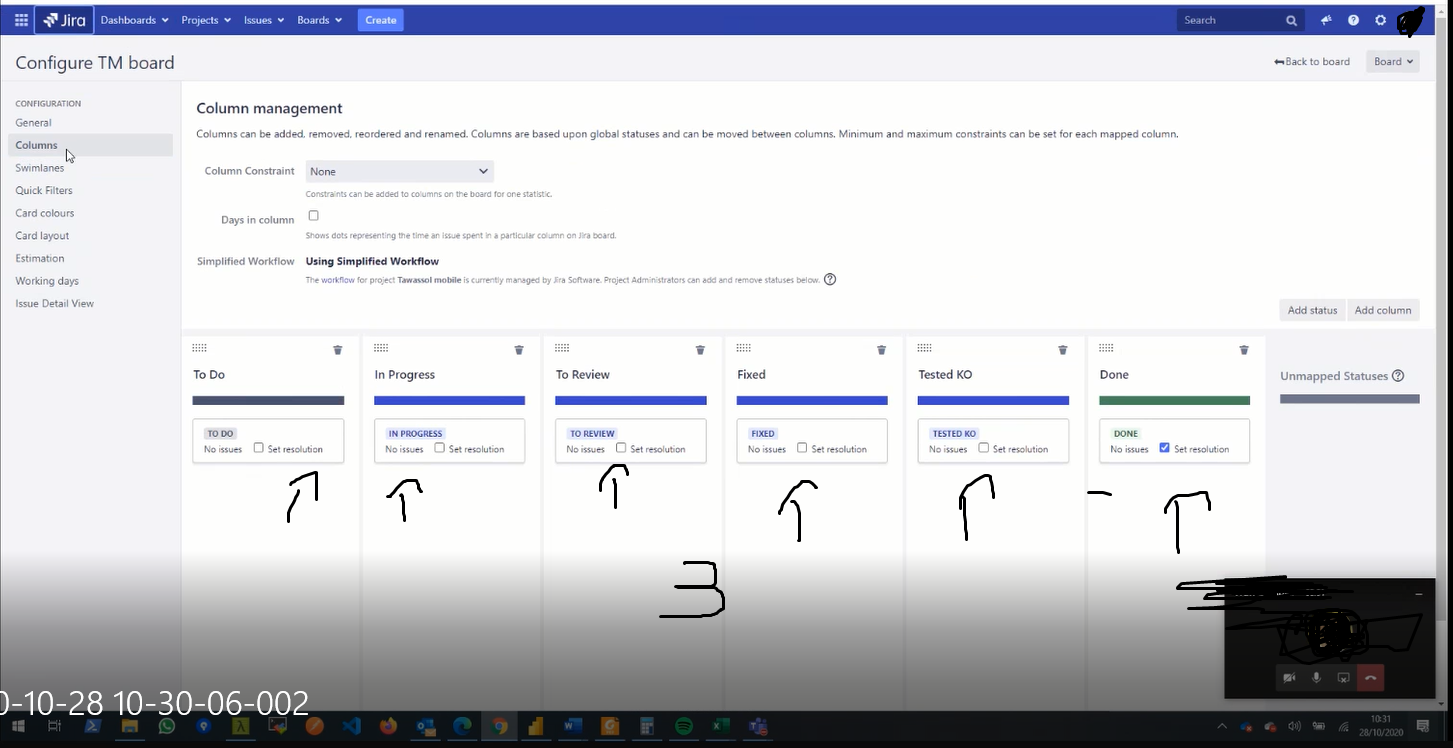The image size is (1453, 748).
Task: Select Card colours in the sidebar
Action: [x=45, y=213]
